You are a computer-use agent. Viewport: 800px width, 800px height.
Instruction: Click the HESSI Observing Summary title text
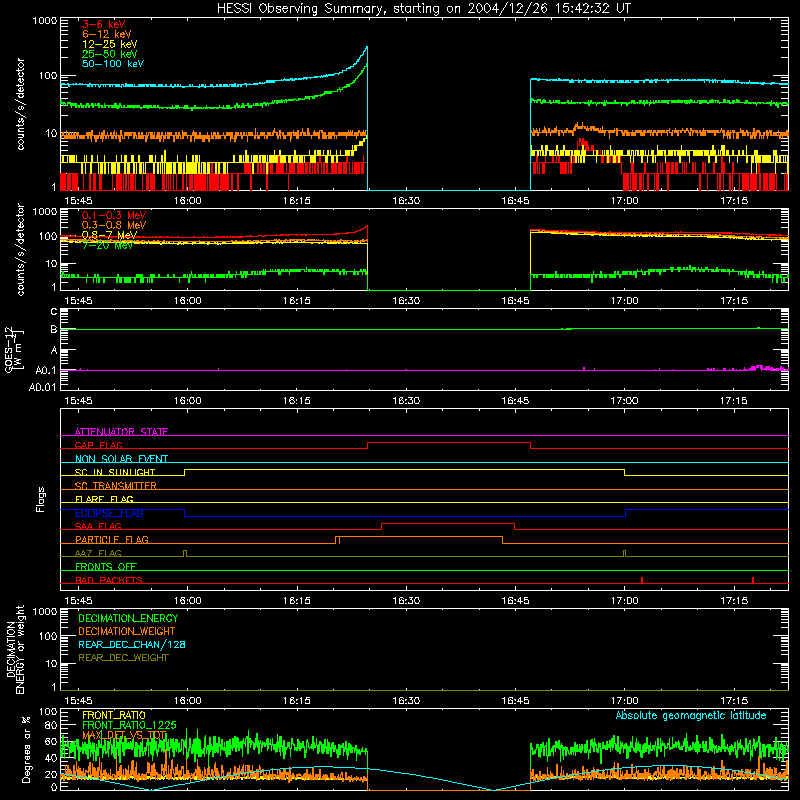point(423,9)
